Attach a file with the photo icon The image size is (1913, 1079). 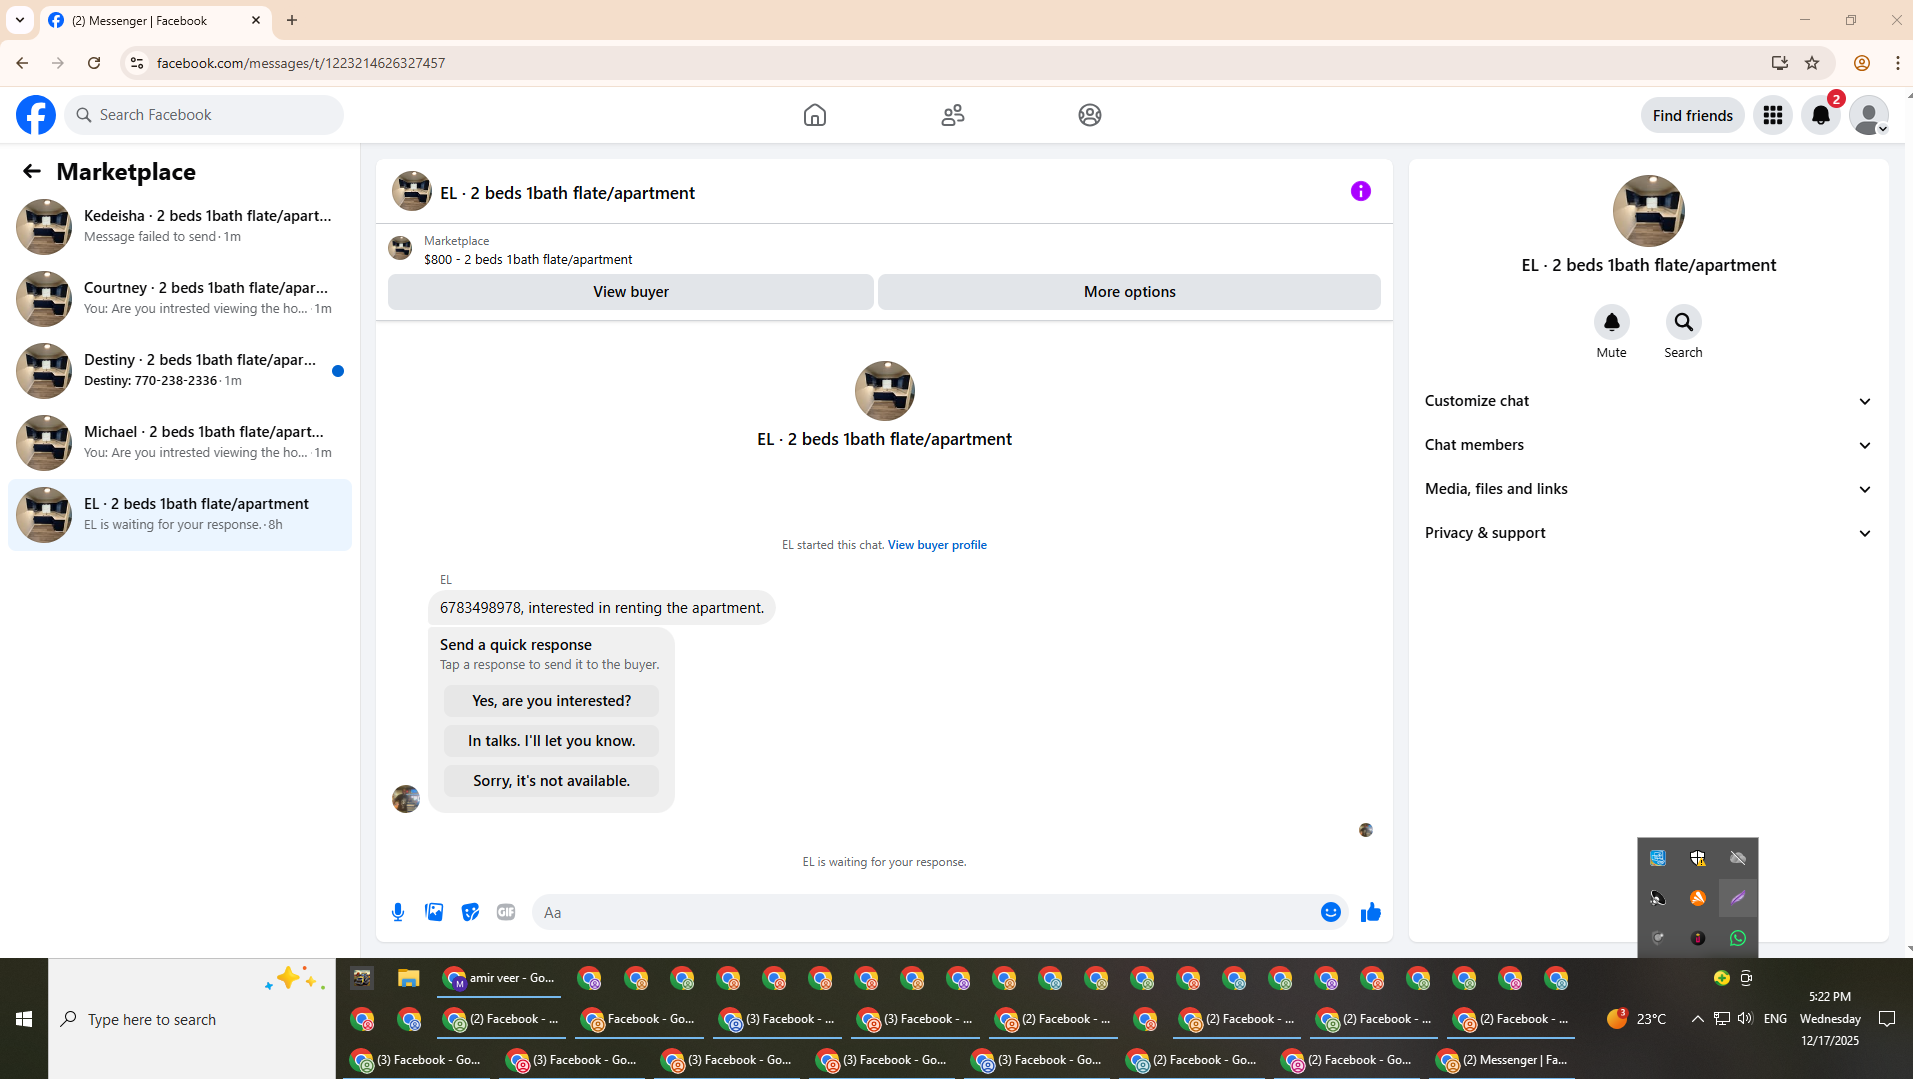click(434, 912)
